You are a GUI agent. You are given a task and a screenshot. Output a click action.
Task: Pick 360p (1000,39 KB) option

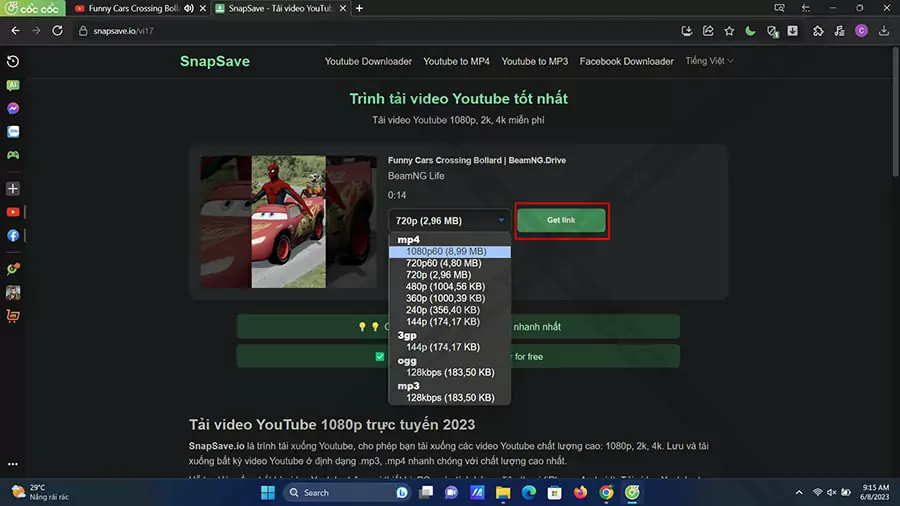449,298
